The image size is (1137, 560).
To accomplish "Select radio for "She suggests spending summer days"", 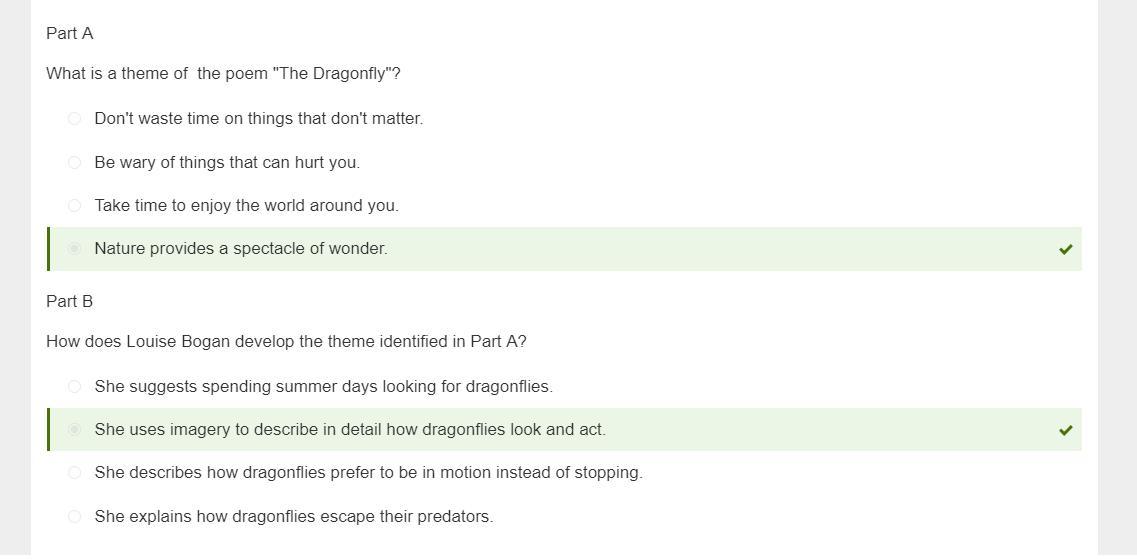I will coord(74,387).
